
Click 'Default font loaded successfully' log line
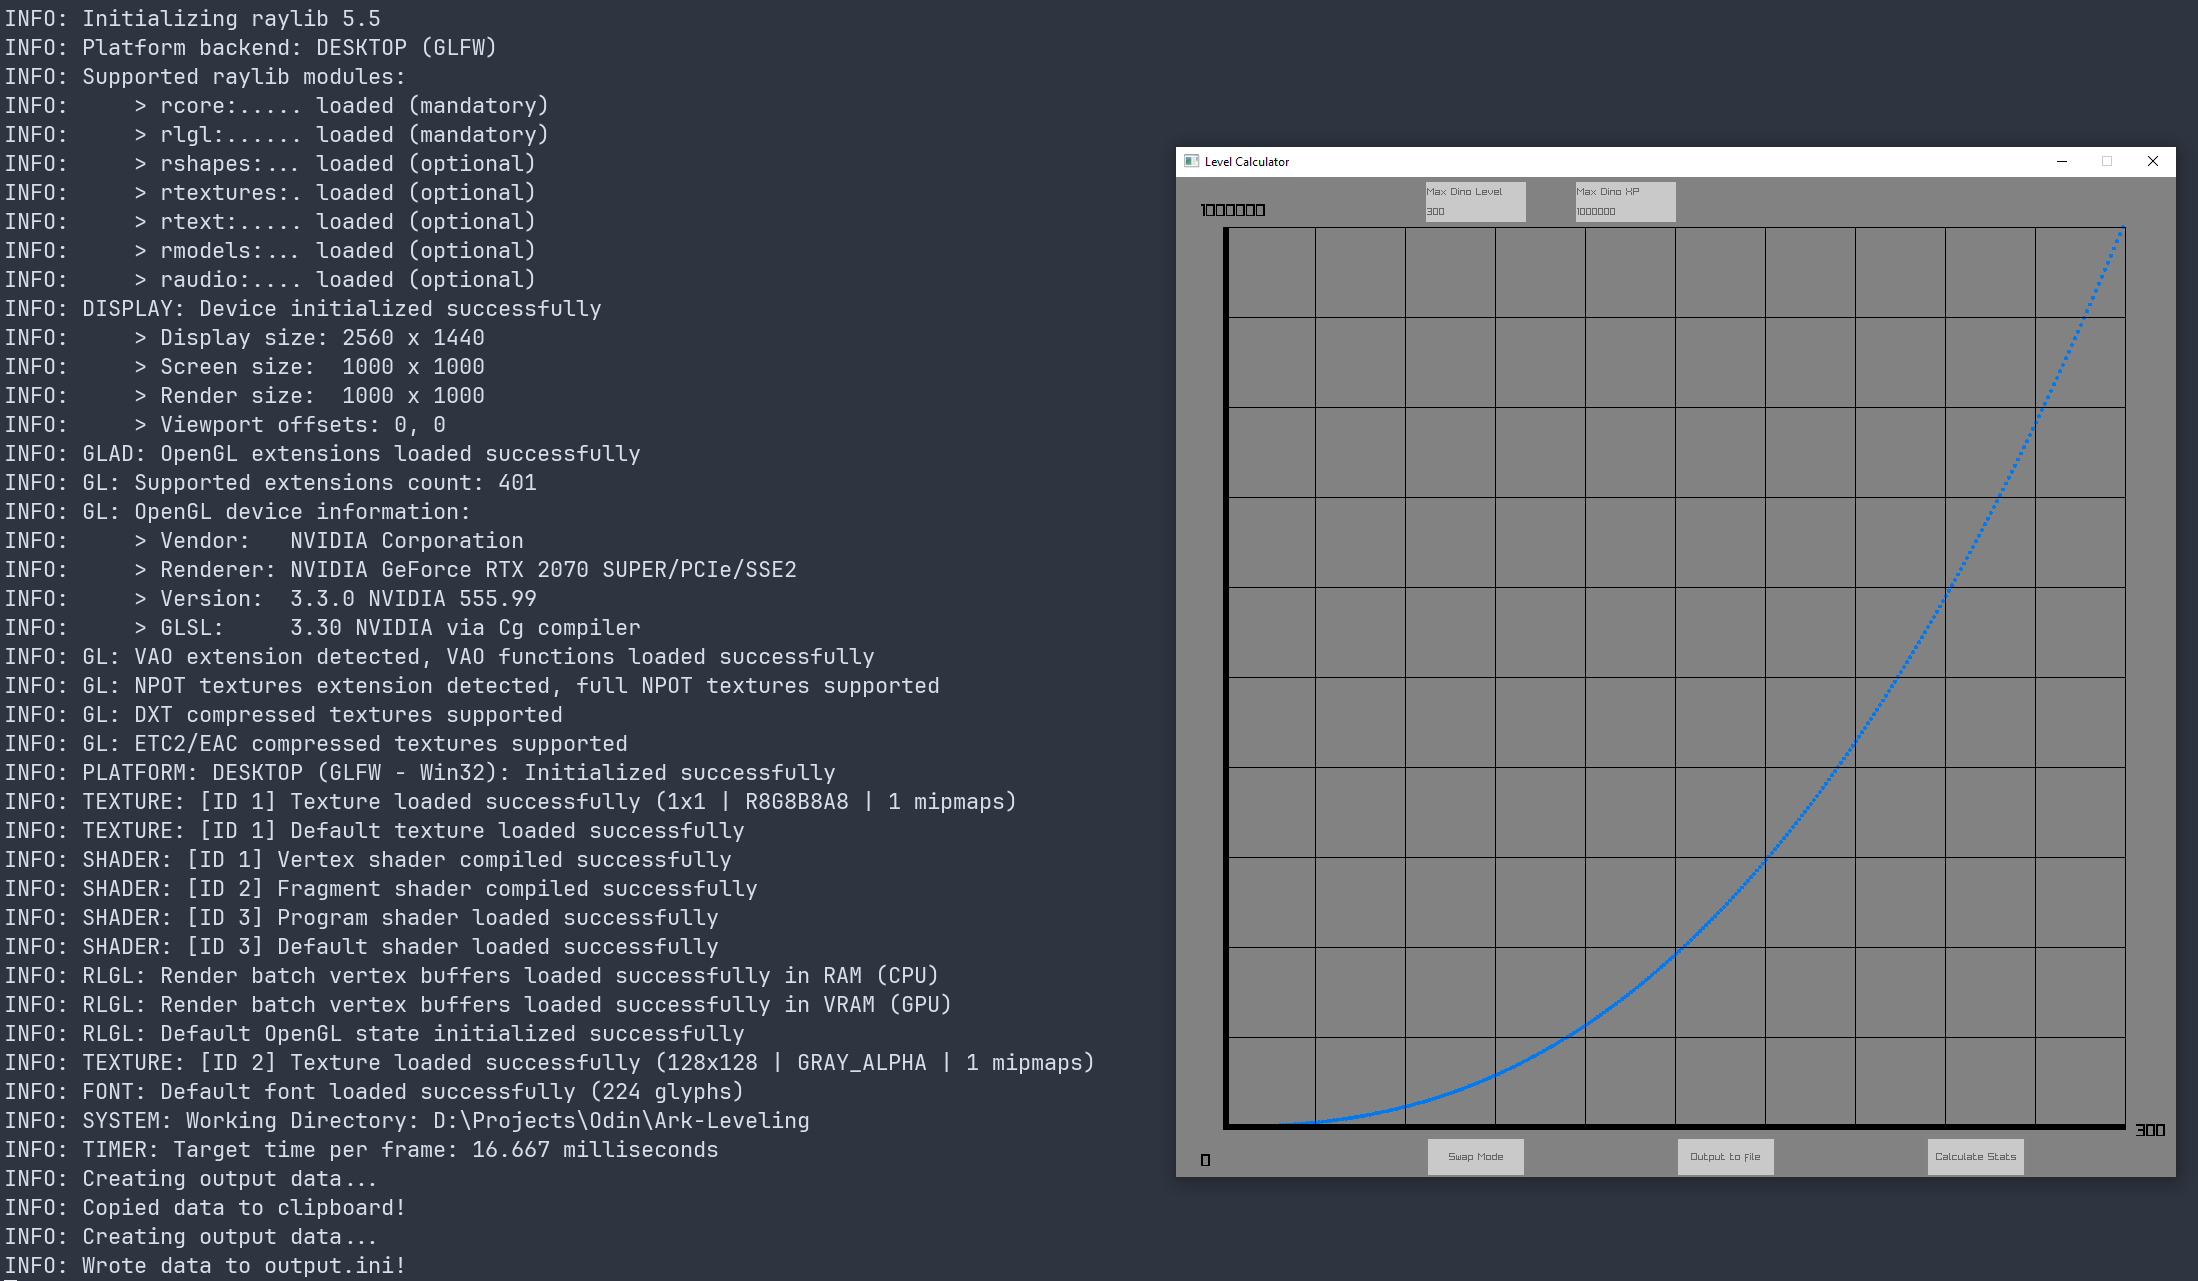pos(375,1092)
